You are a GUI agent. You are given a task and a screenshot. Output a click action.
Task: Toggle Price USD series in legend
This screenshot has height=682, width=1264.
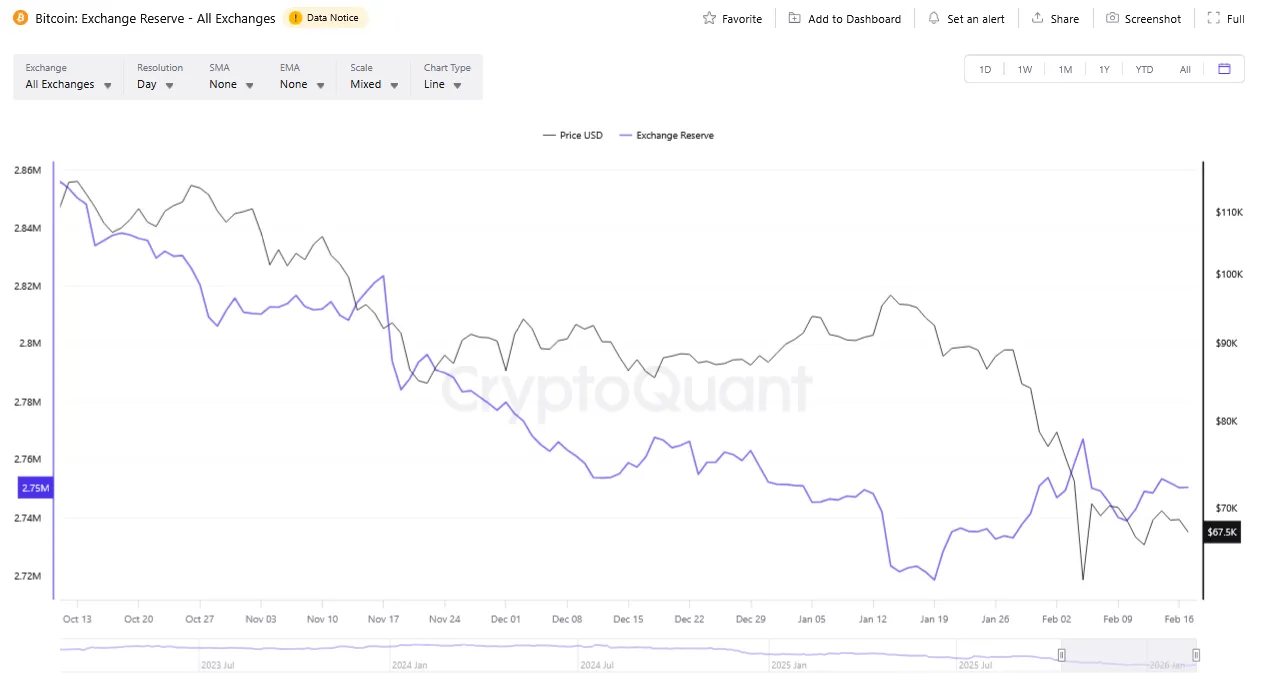(x=573, y=135)
